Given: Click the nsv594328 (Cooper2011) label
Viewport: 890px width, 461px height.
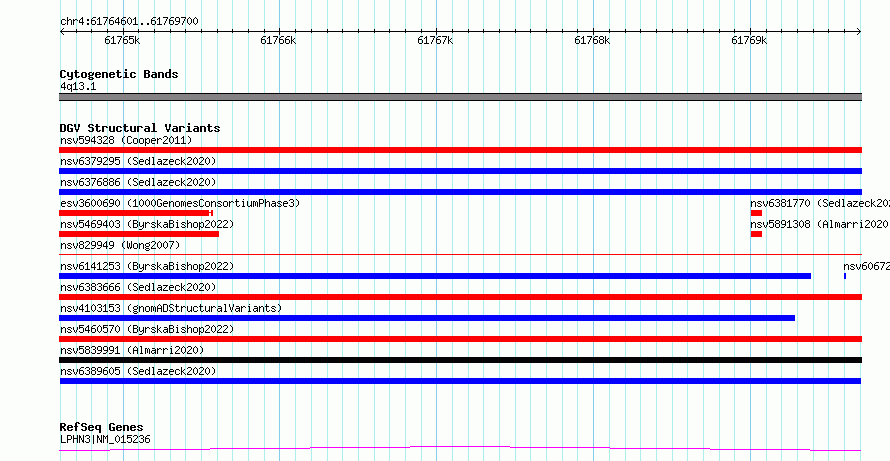Looking at the screenshot, I should pyautogui.click(x=126, y=140).
